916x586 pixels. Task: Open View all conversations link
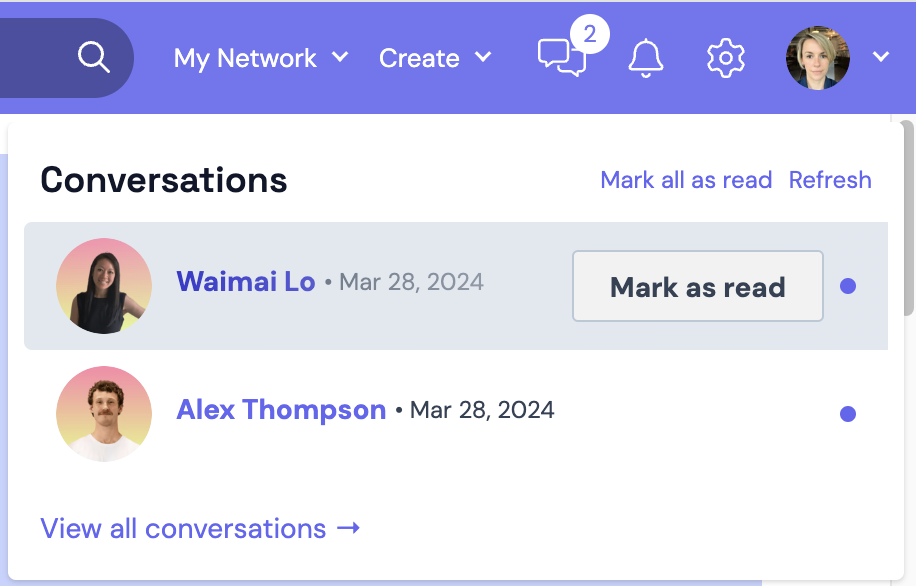pyautogui.click(x=183, y=529)
